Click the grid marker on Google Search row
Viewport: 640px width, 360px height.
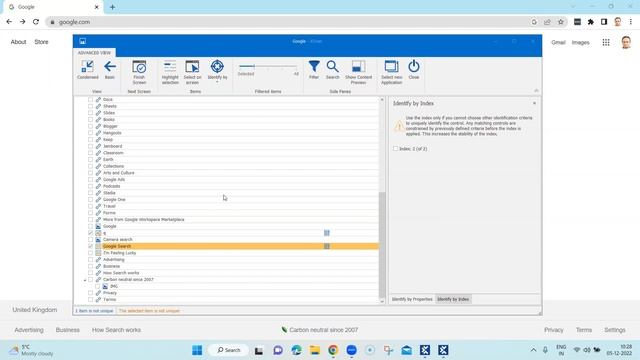click(327, 246)
